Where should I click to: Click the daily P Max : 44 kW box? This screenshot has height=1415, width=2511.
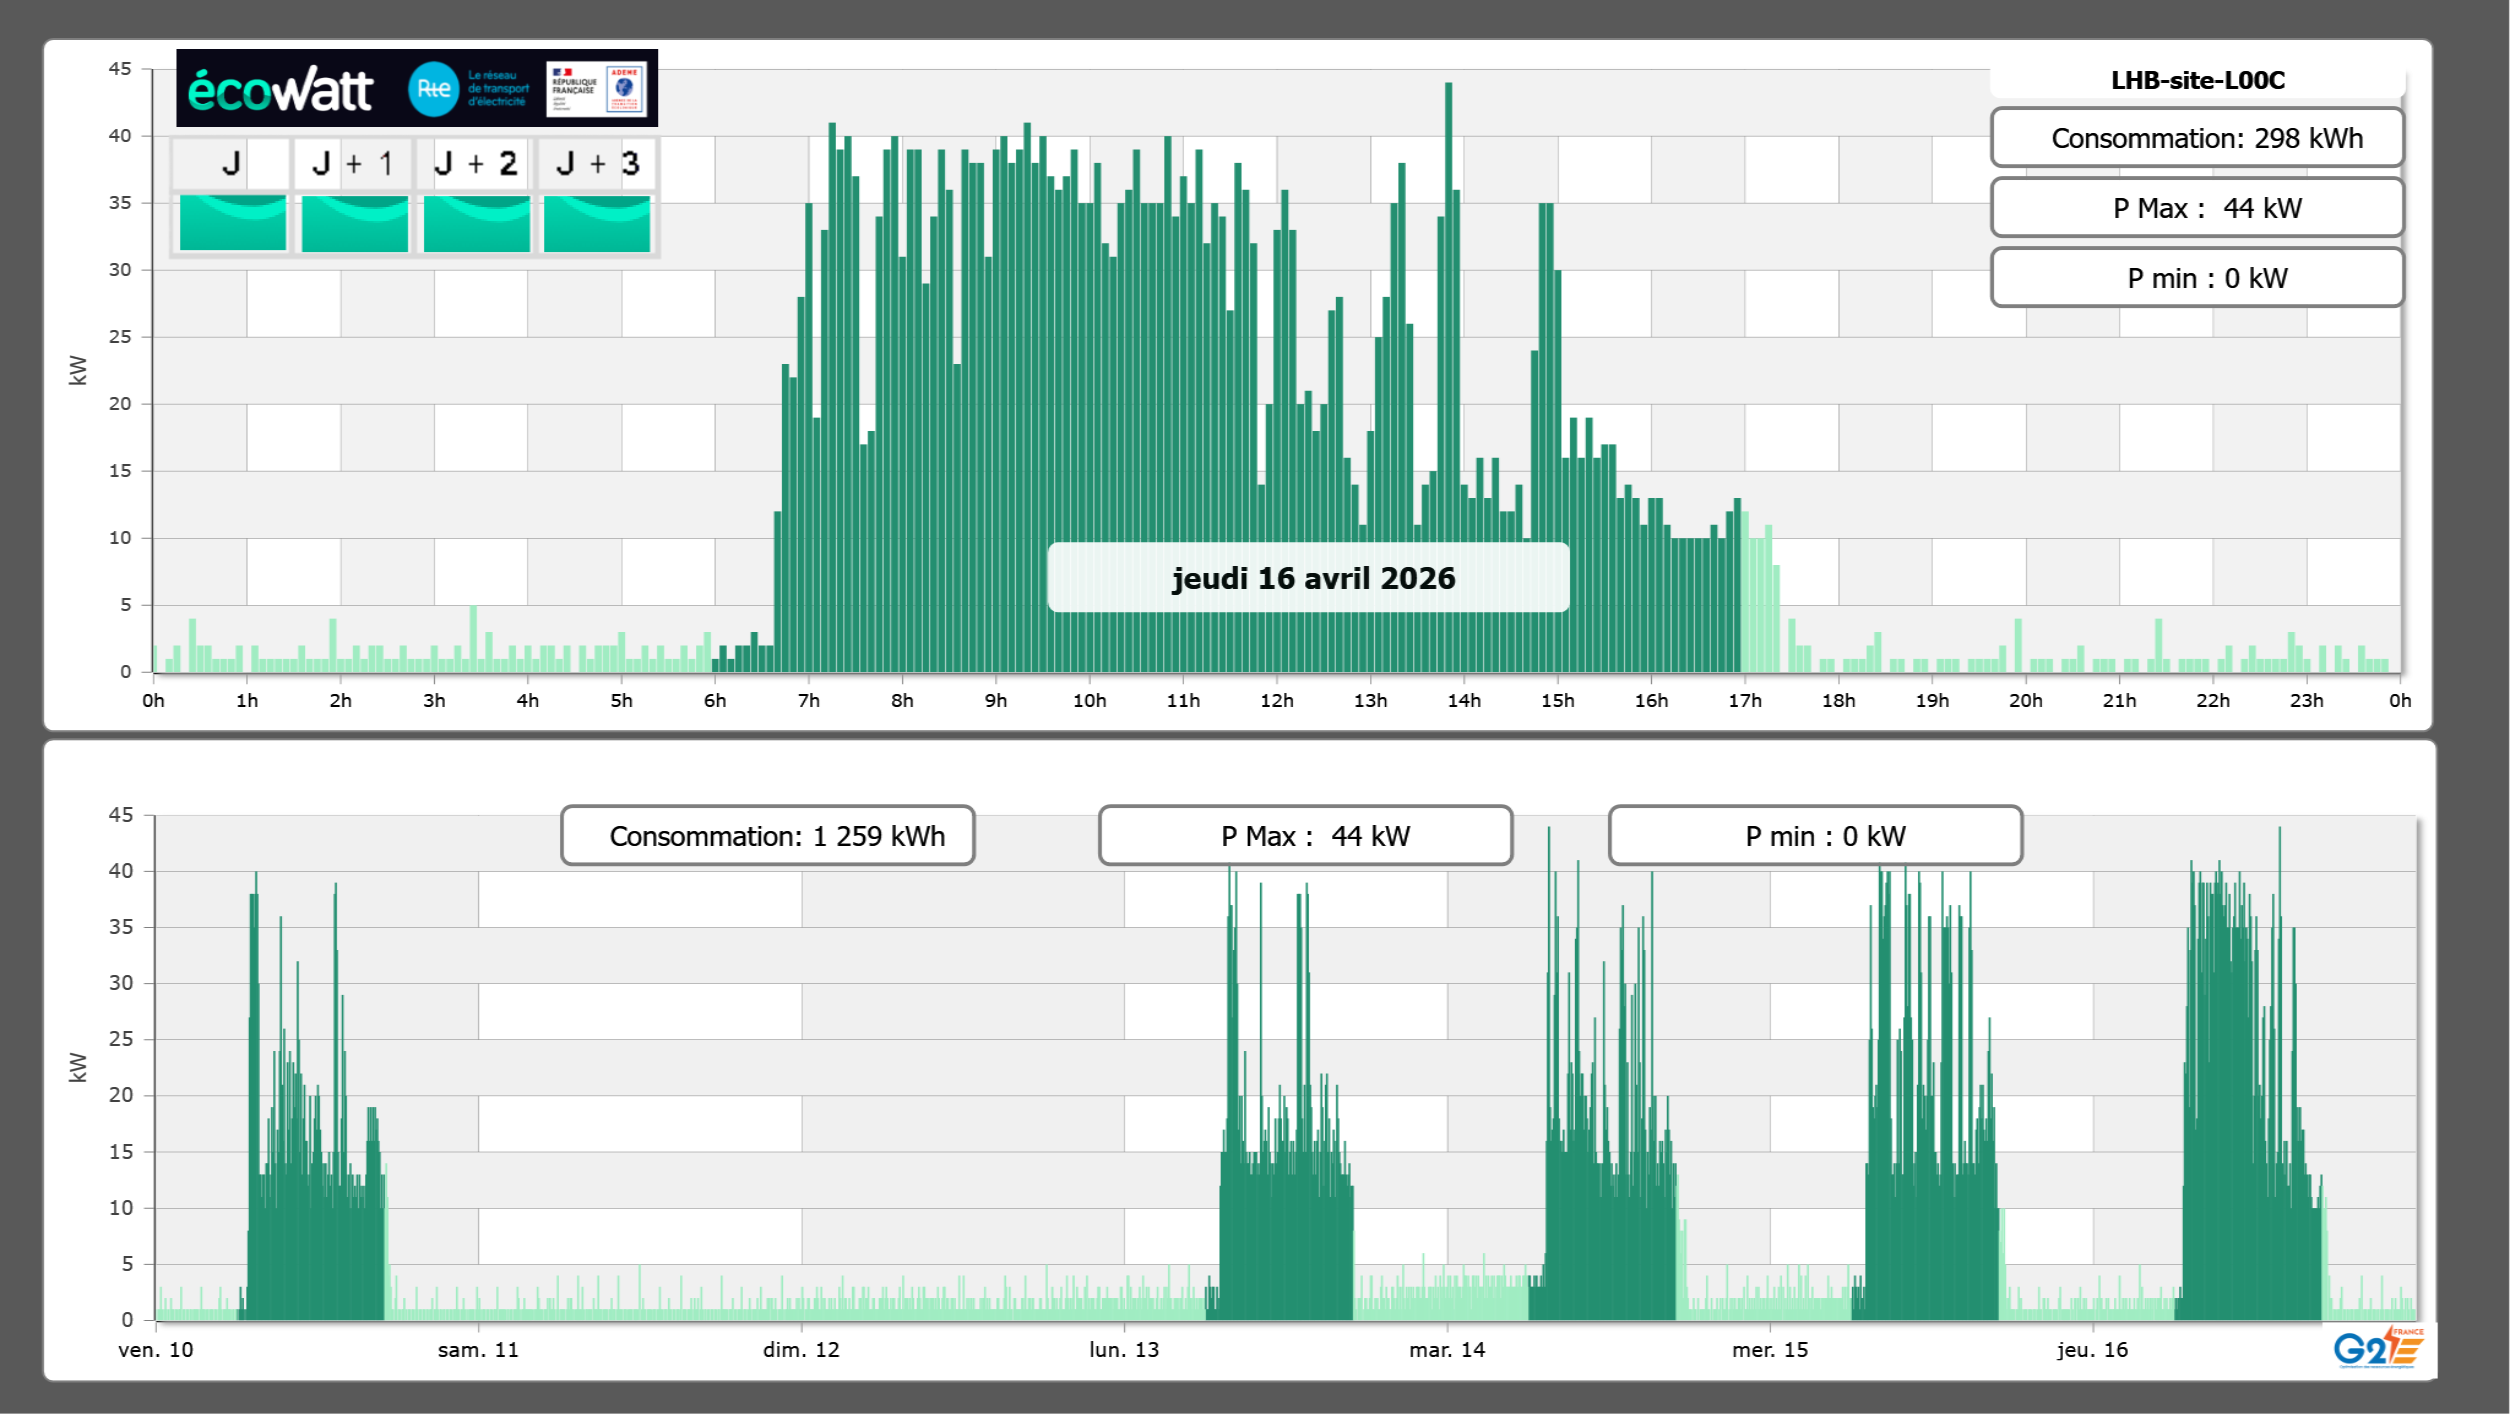click(2197, 208)
